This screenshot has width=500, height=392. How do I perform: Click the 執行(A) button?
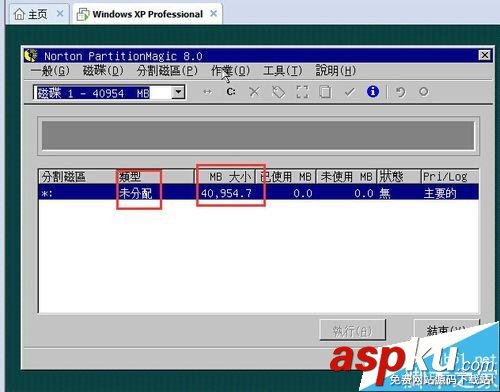tap(352, 330)
